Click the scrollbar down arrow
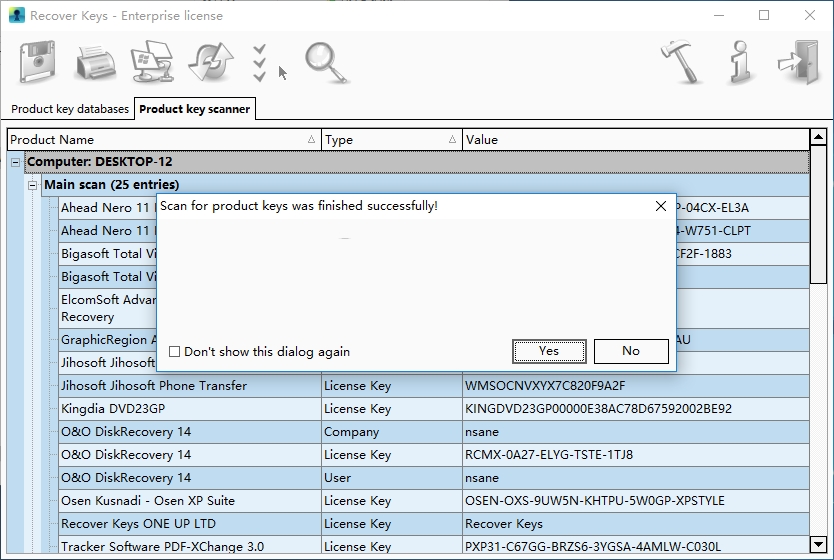Viewport: 834px width, 560px height. point(818,544)
